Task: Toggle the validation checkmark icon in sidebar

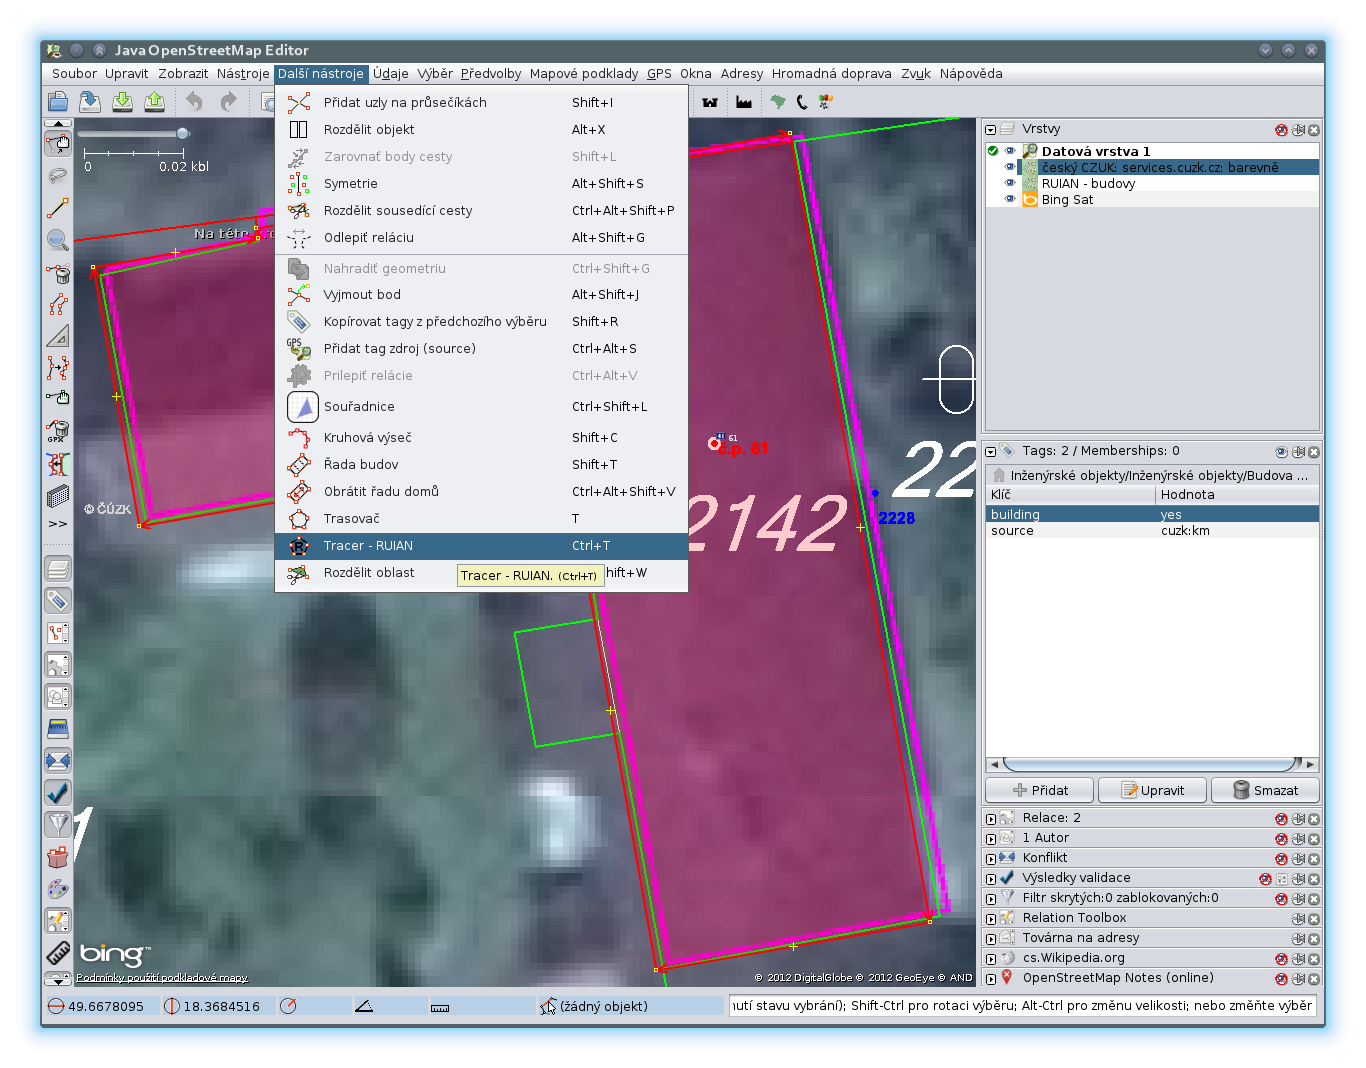Action: click(x=58, y=793)
